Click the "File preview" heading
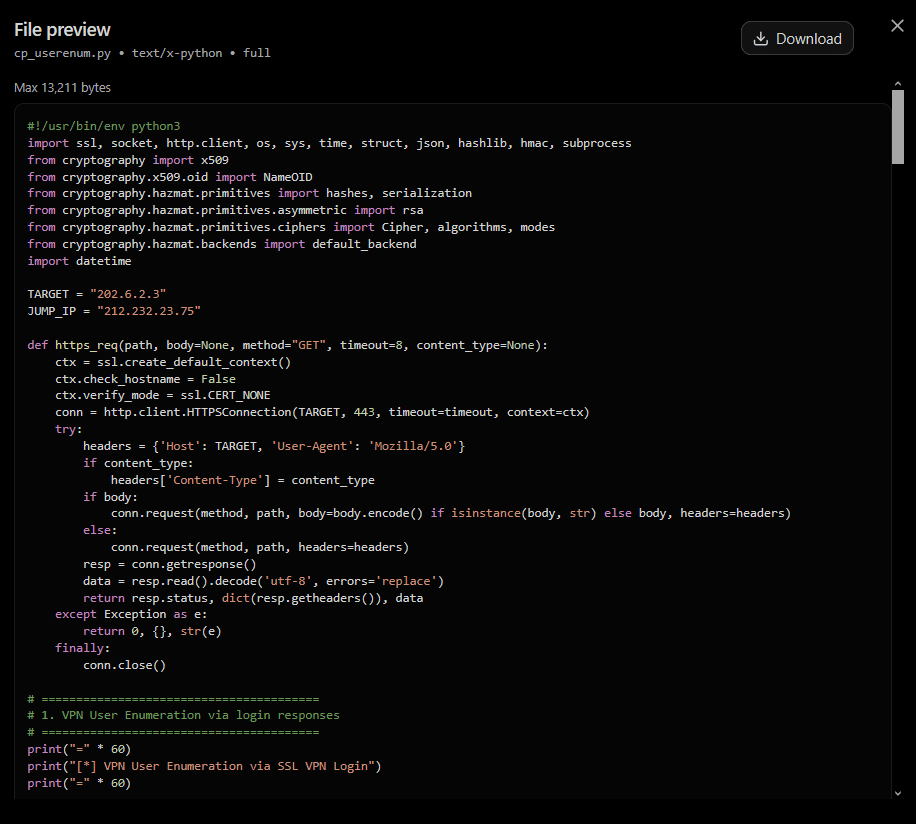 click(62, 30)
